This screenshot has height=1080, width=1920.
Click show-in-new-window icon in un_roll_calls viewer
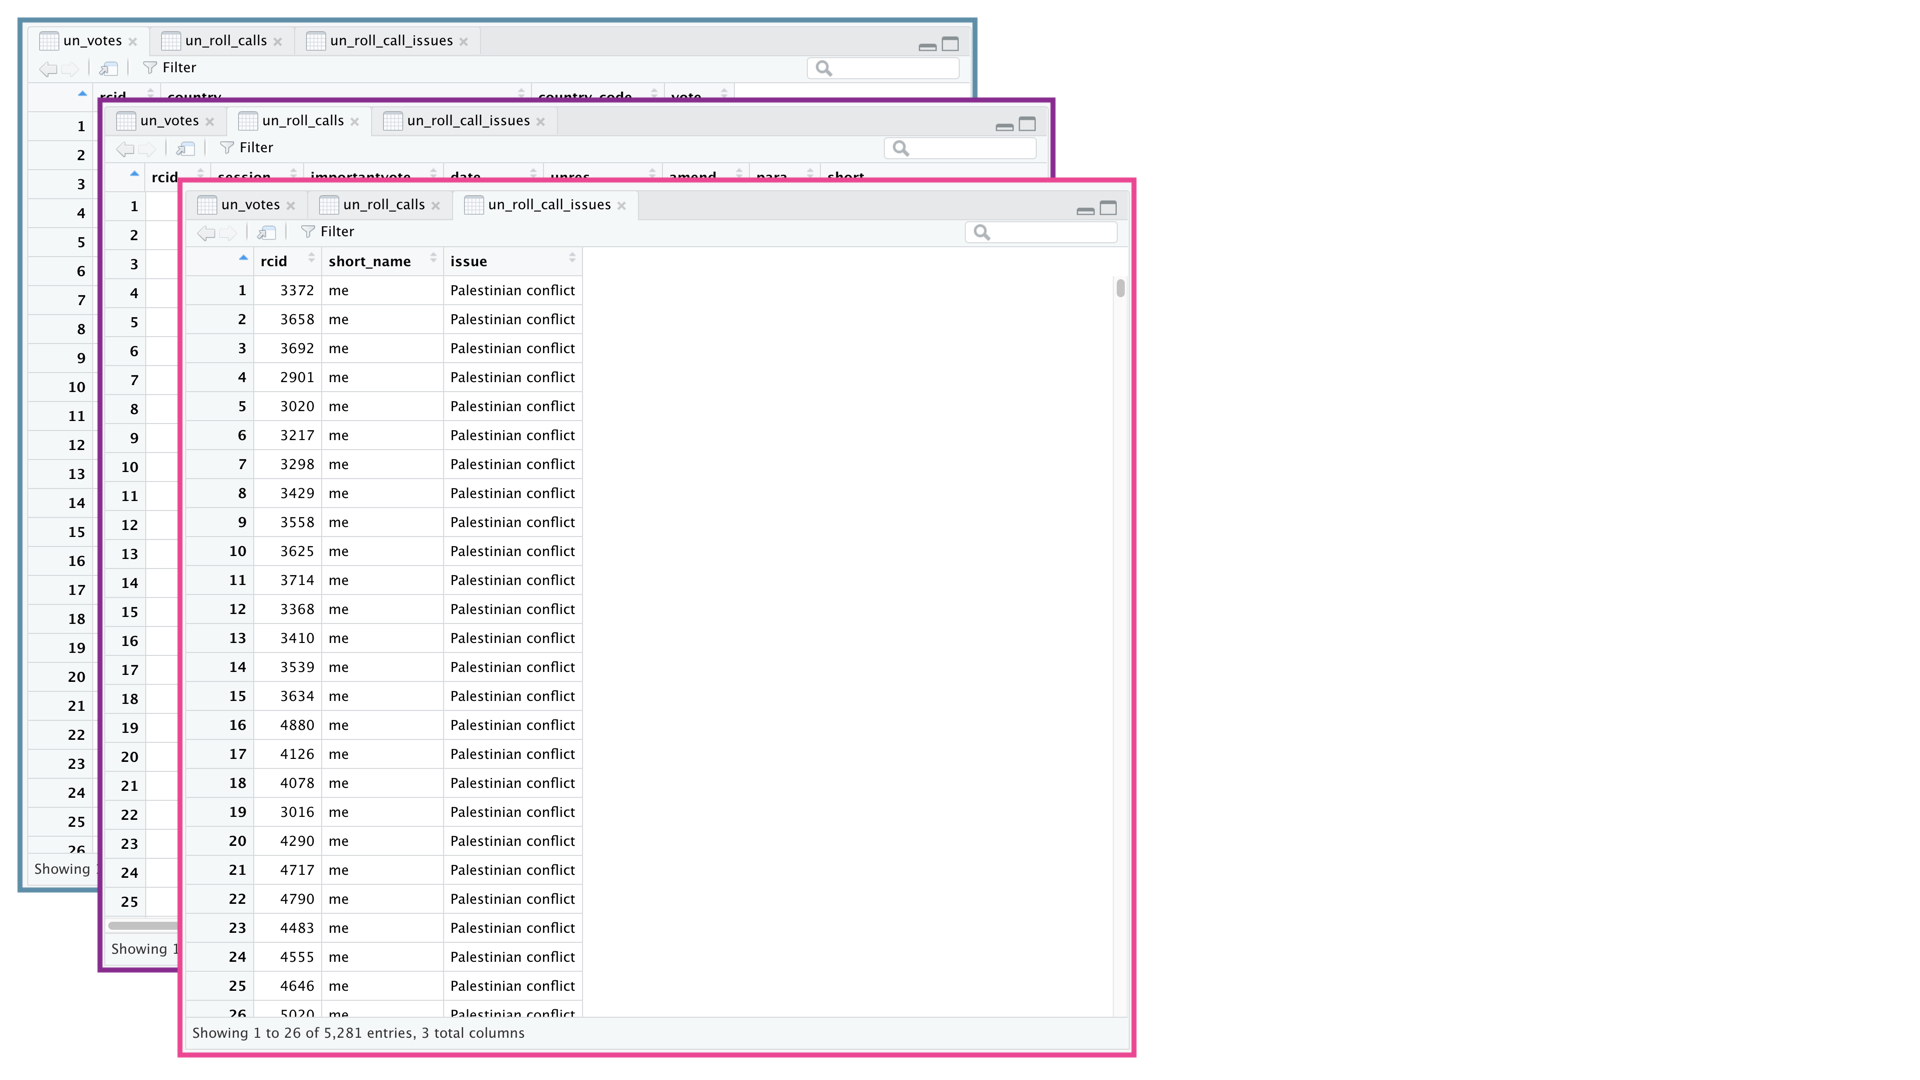(x=185, y=148)
